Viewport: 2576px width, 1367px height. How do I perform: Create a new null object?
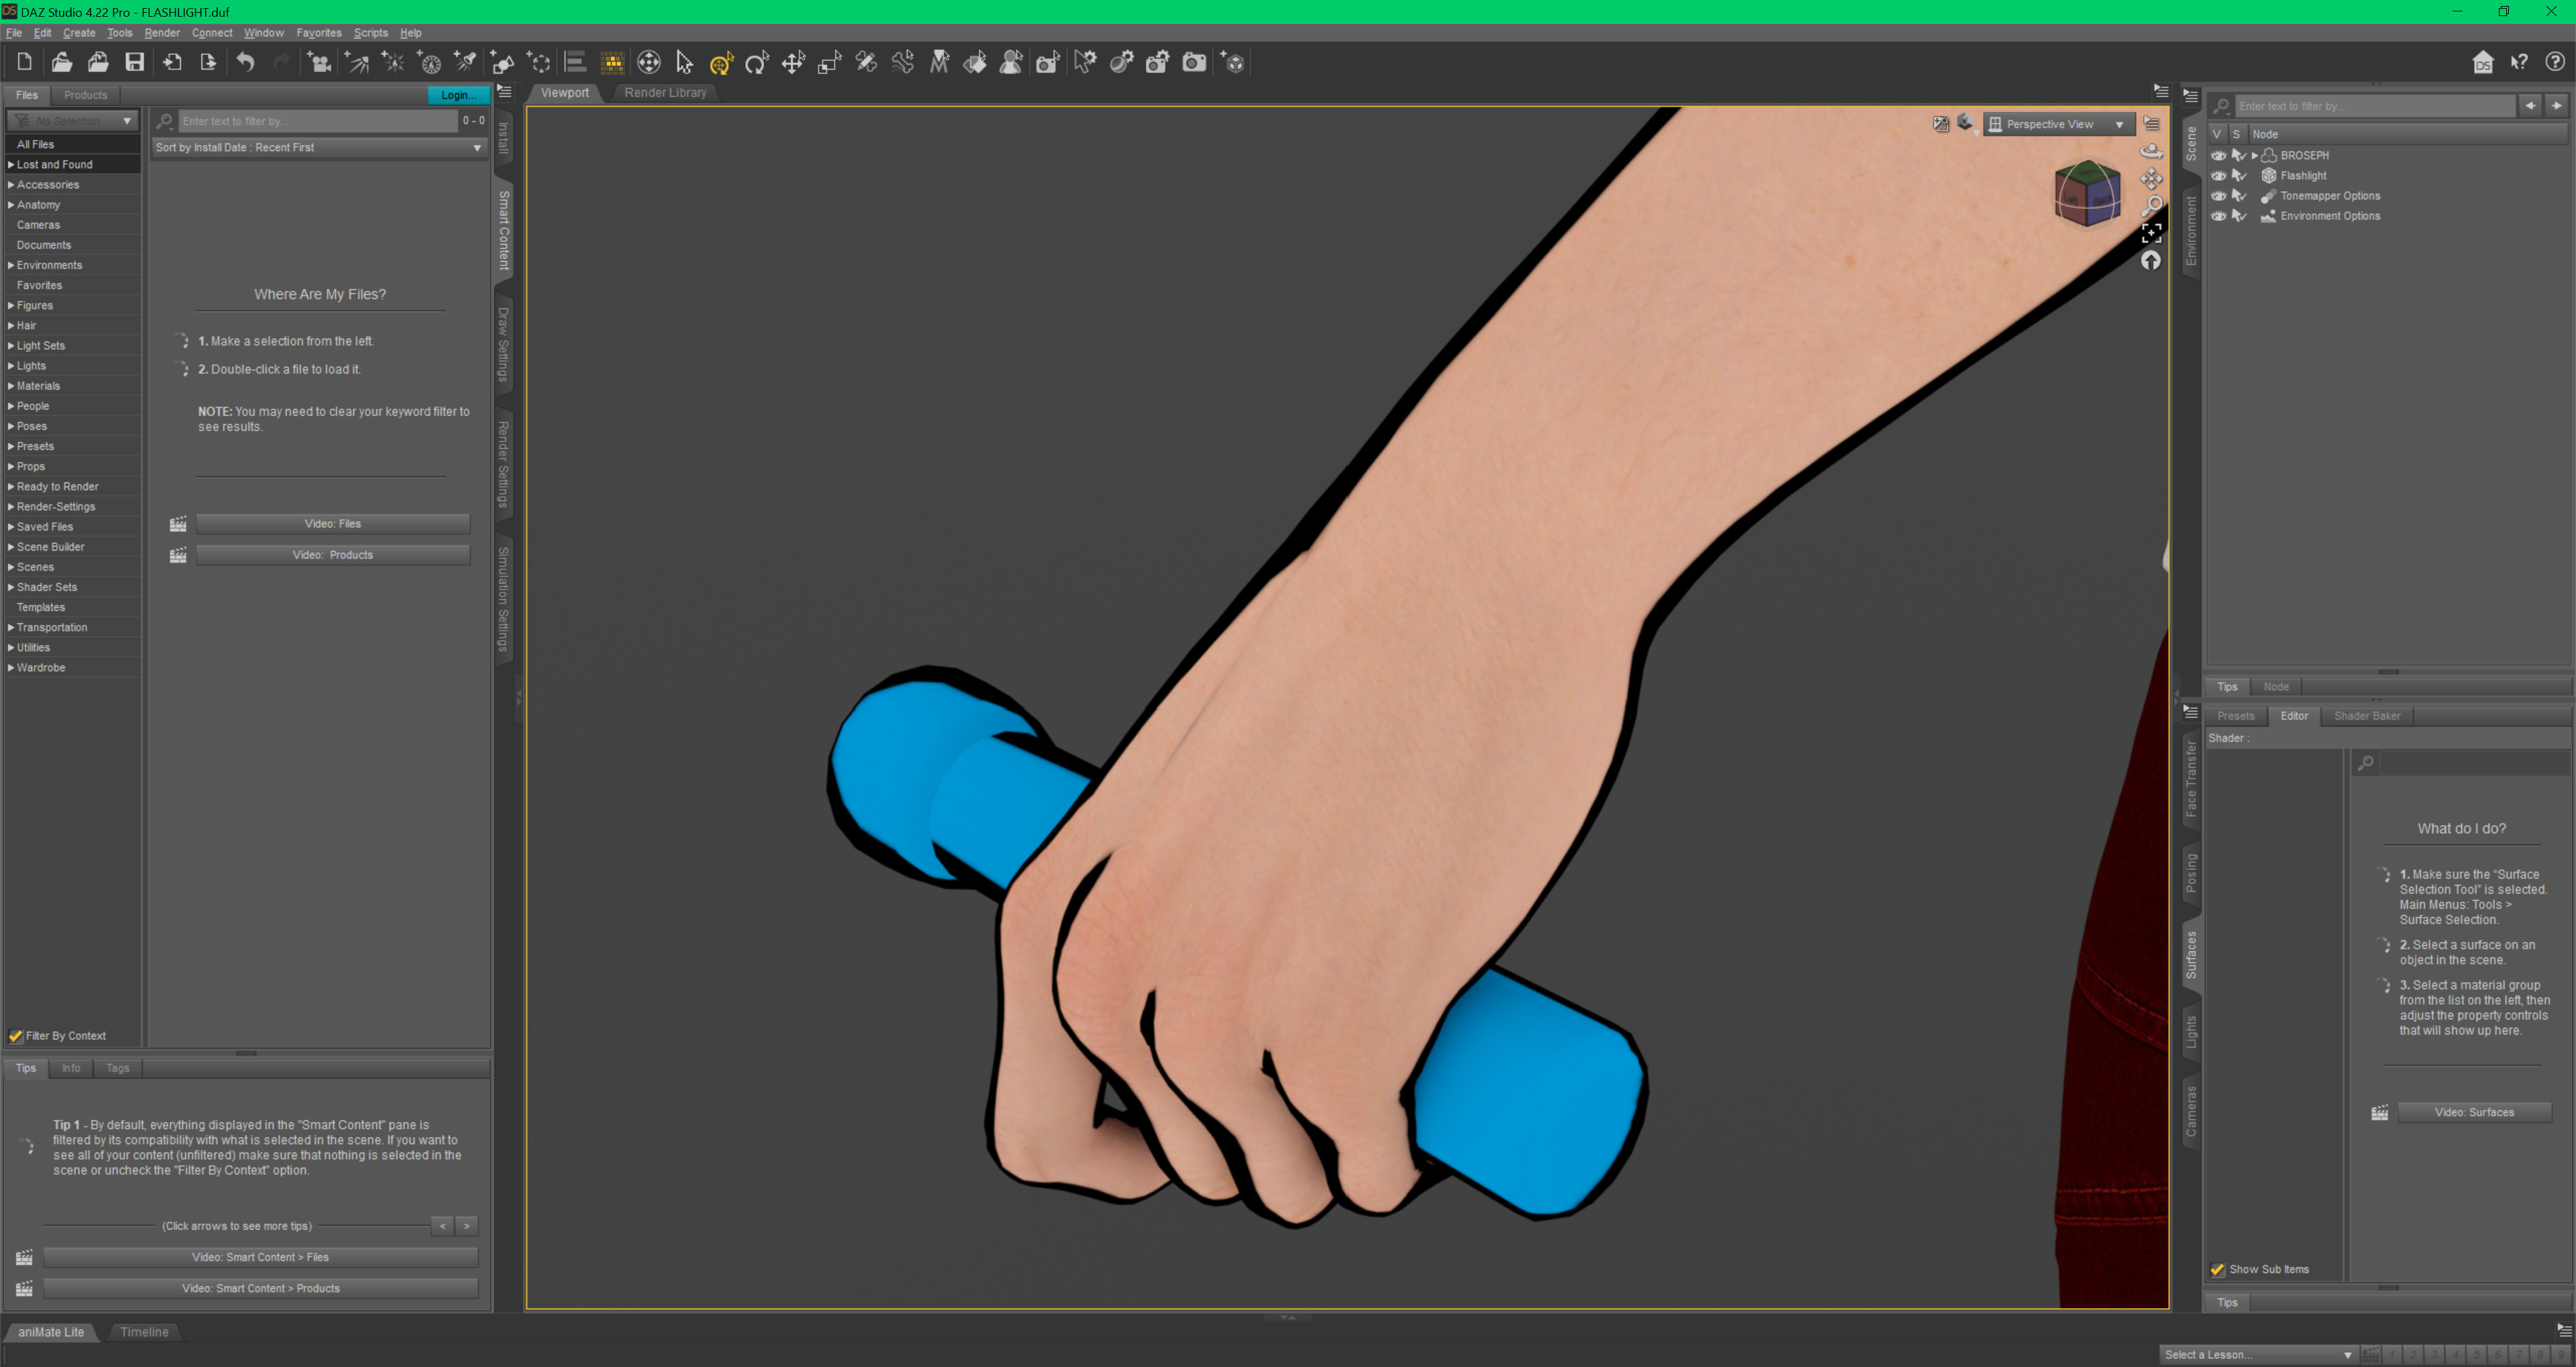[540, 62]
